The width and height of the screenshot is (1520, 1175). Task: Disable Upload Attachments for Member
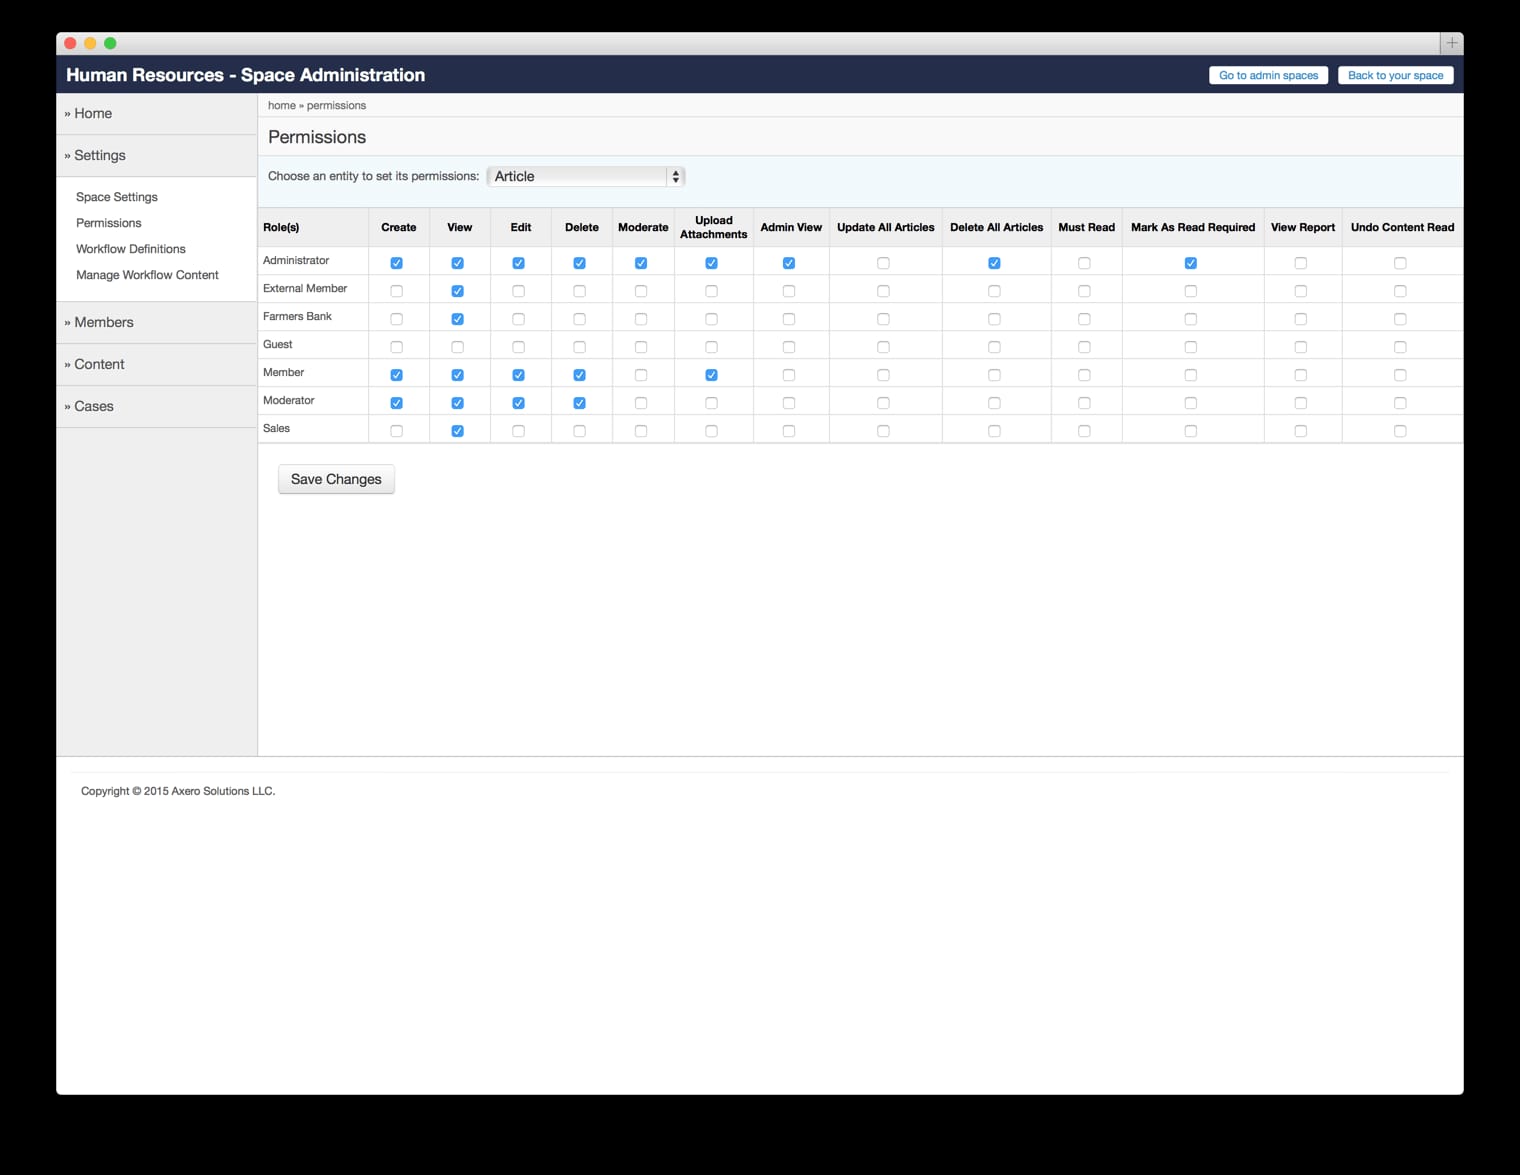click(x=711, y=375)
